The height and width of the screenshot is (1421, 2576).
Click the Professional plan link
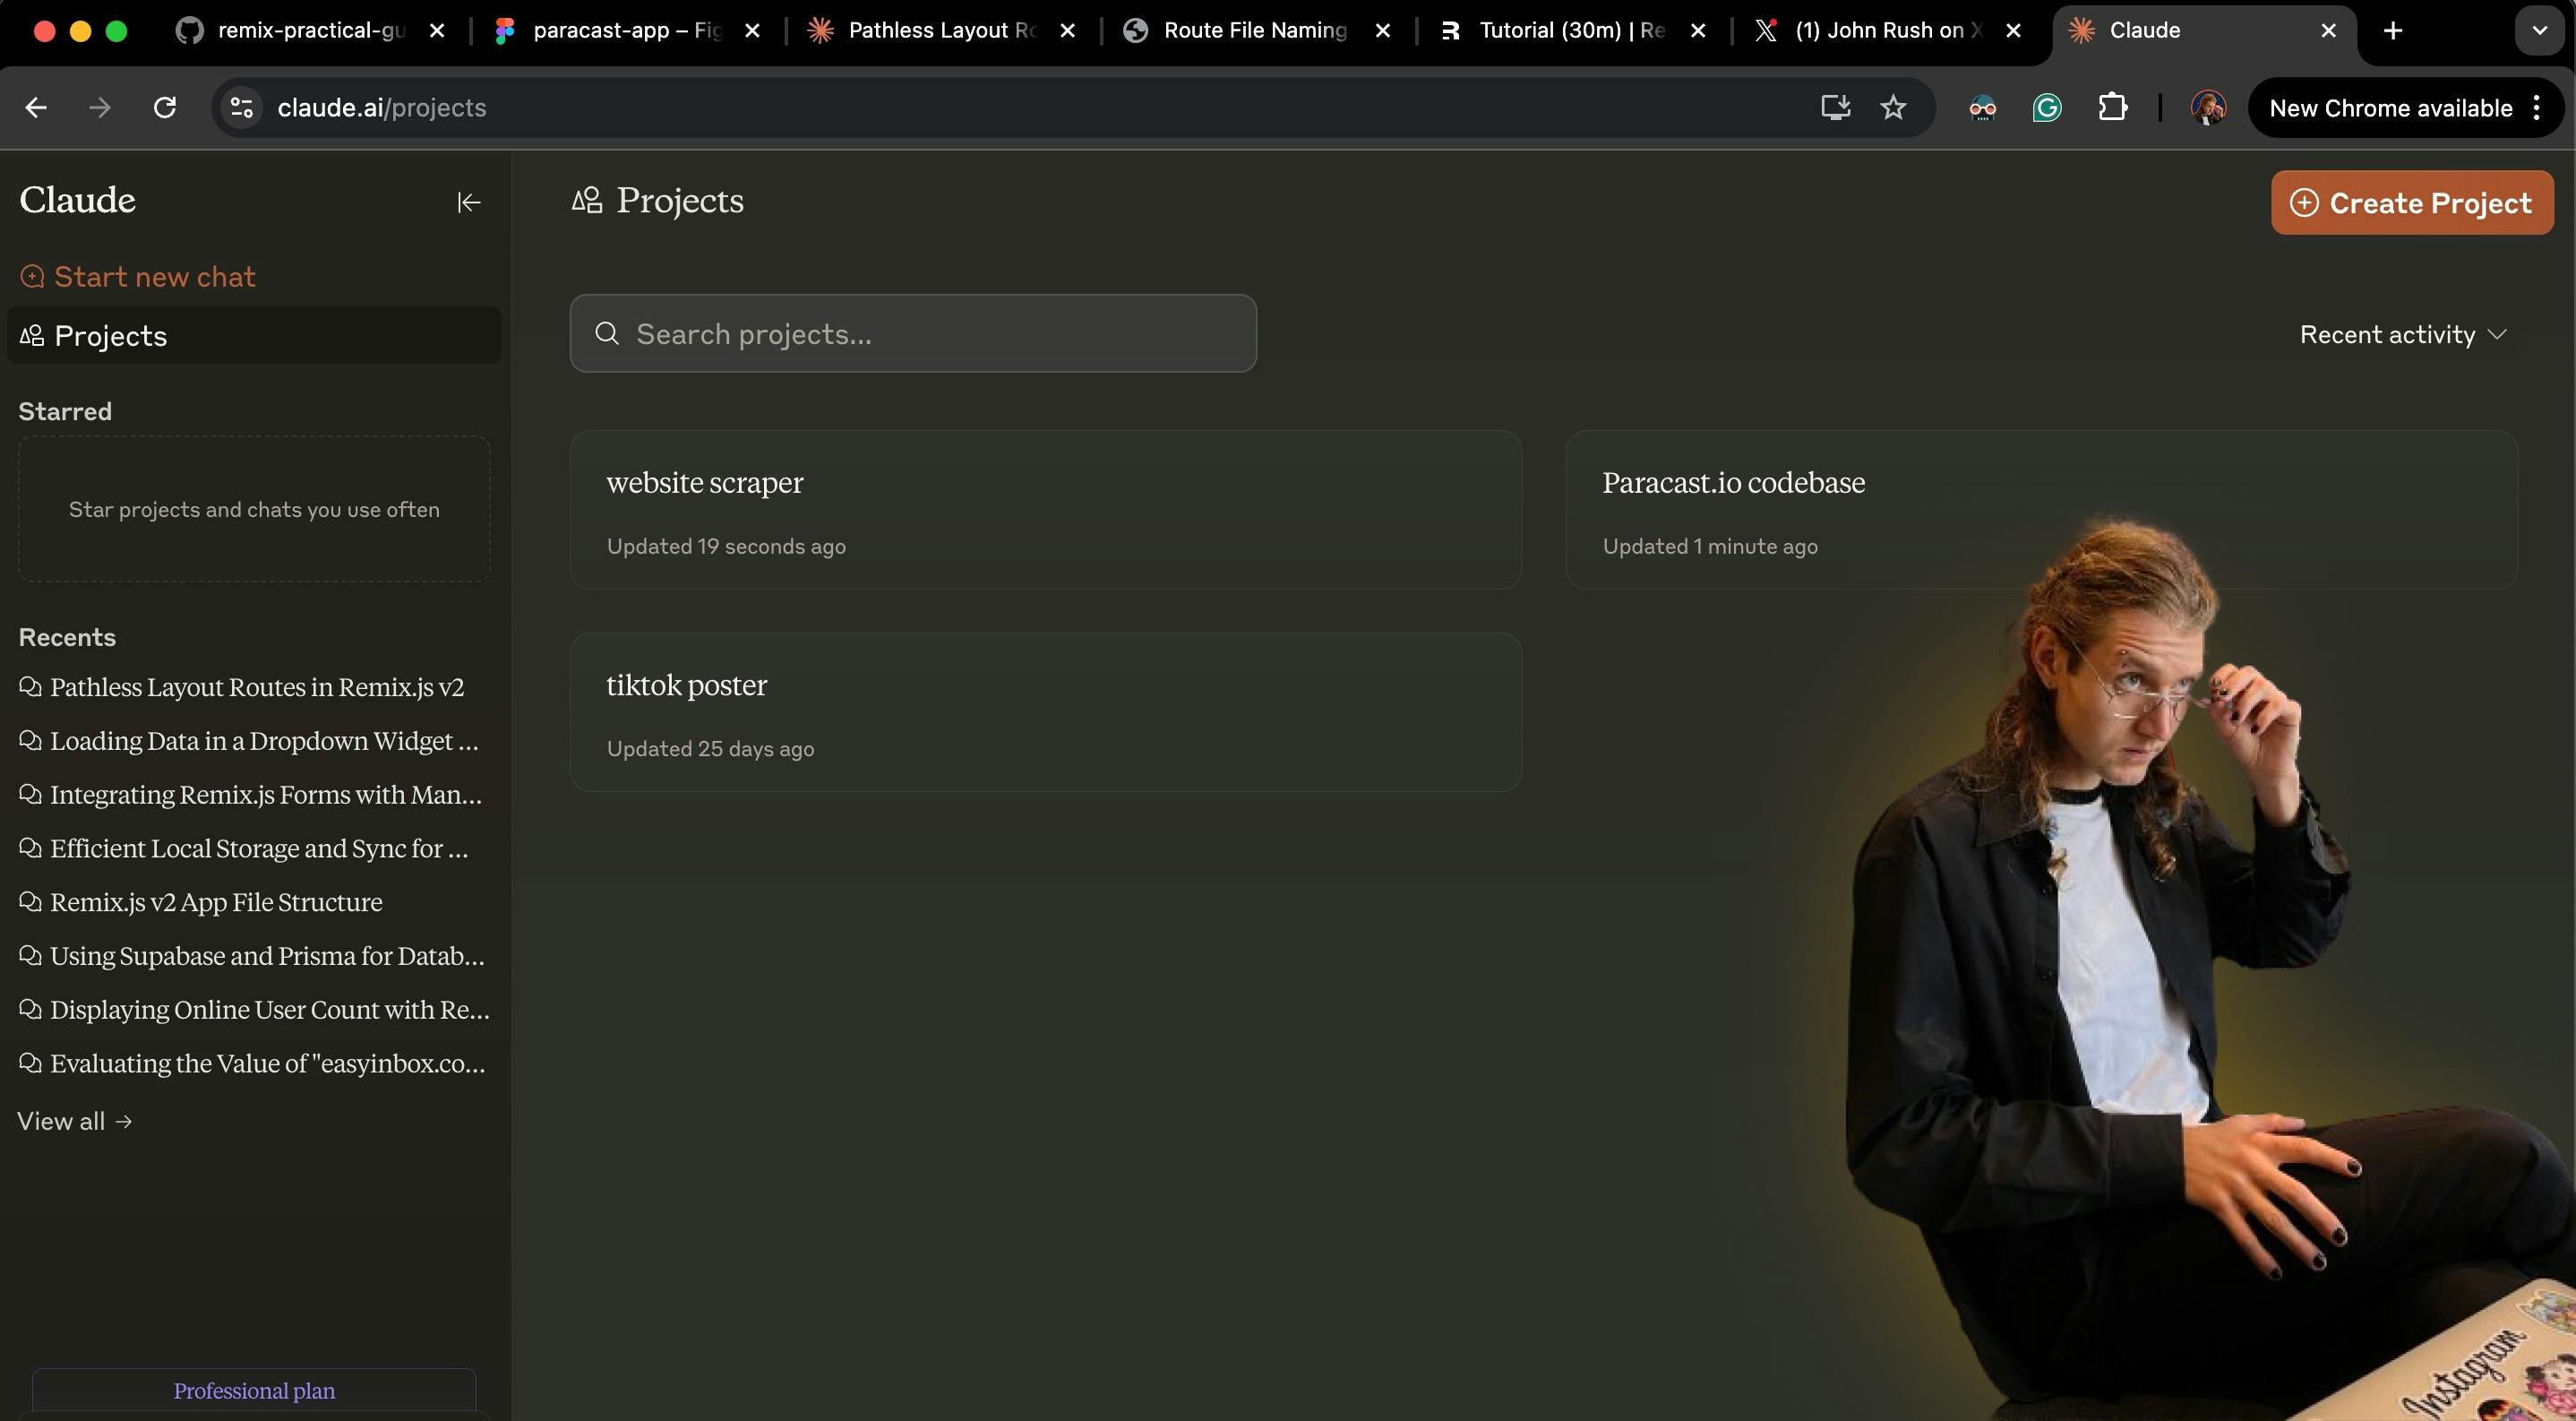[x=253, y=1390]
